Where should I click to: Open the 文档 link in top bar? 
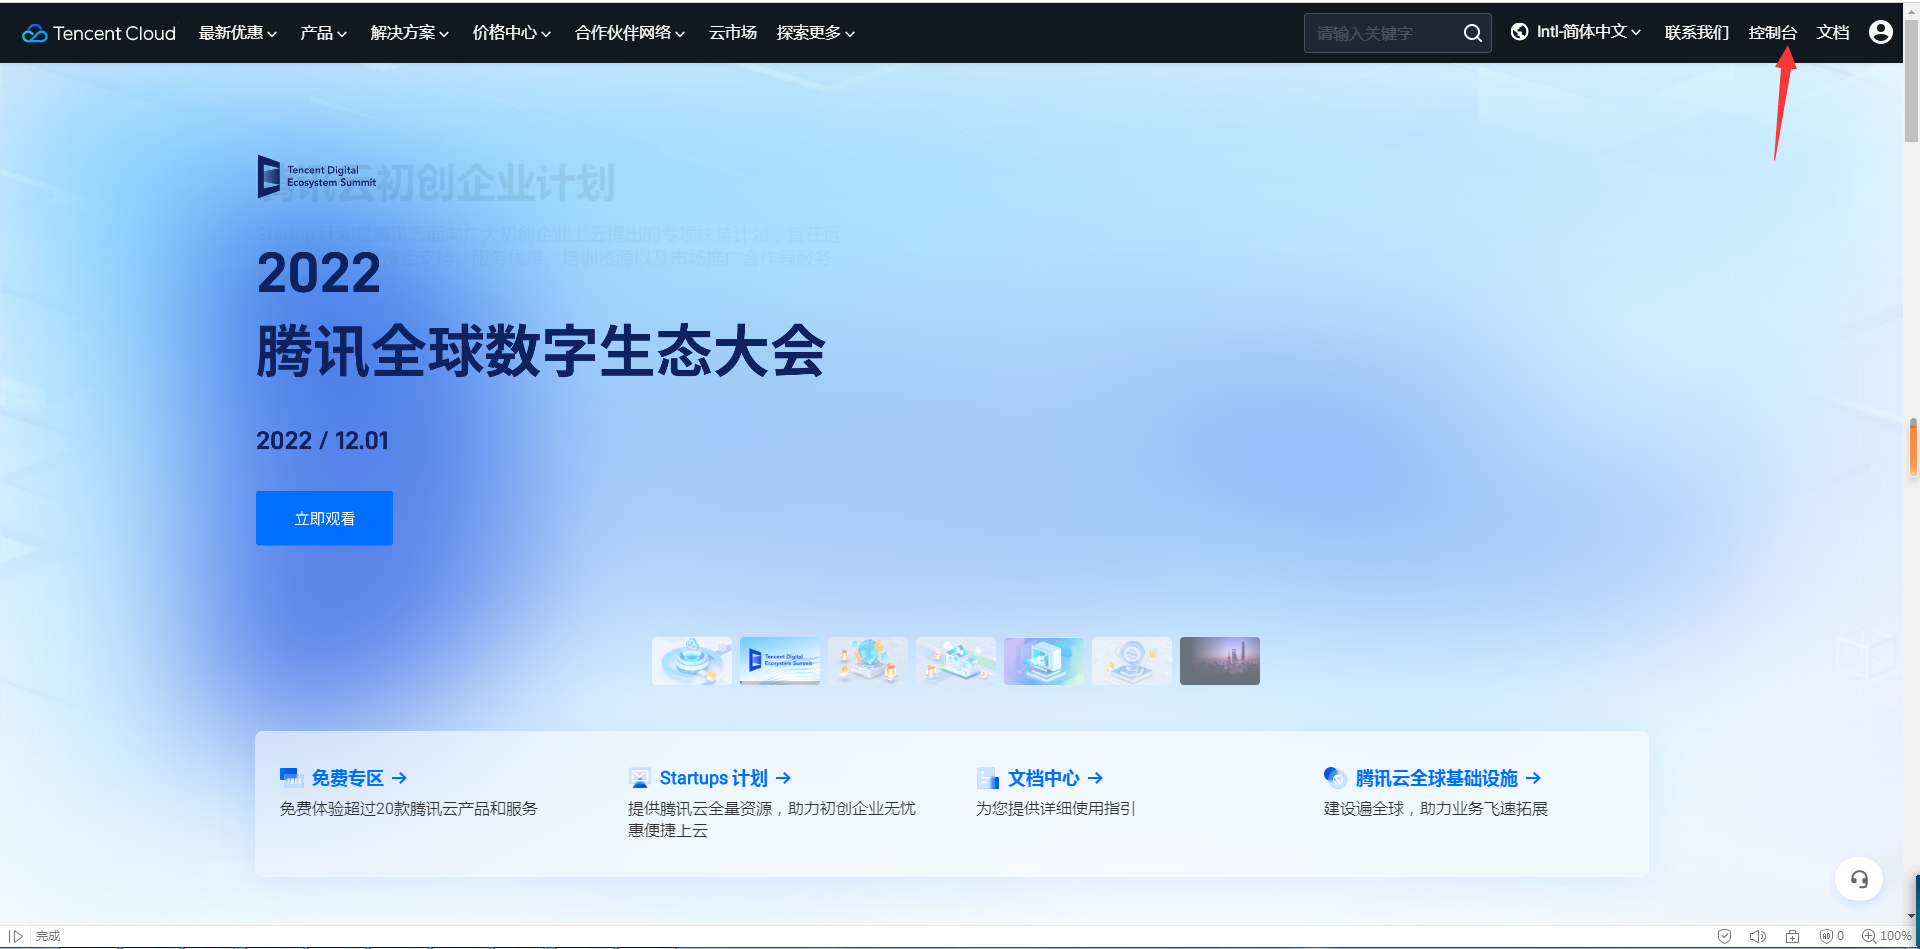coord(1833,33)
